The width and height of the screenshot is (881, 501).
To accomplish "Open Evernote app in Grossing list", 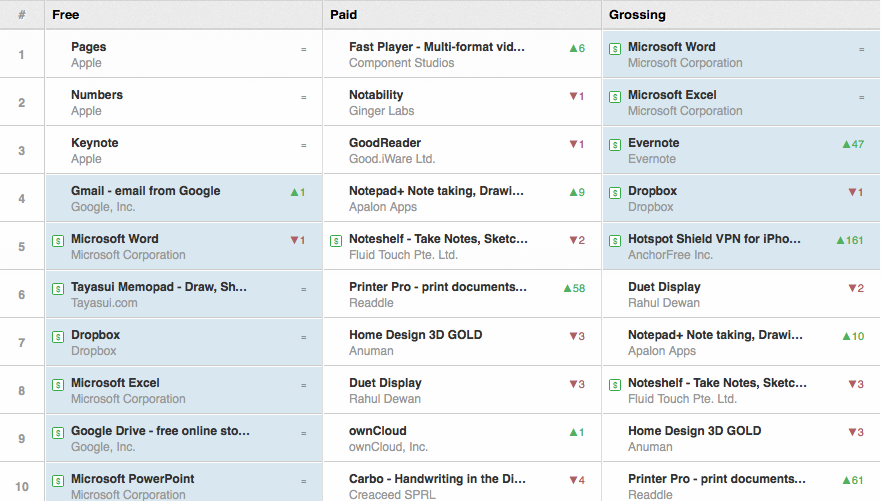I will [x=653, y=143].
